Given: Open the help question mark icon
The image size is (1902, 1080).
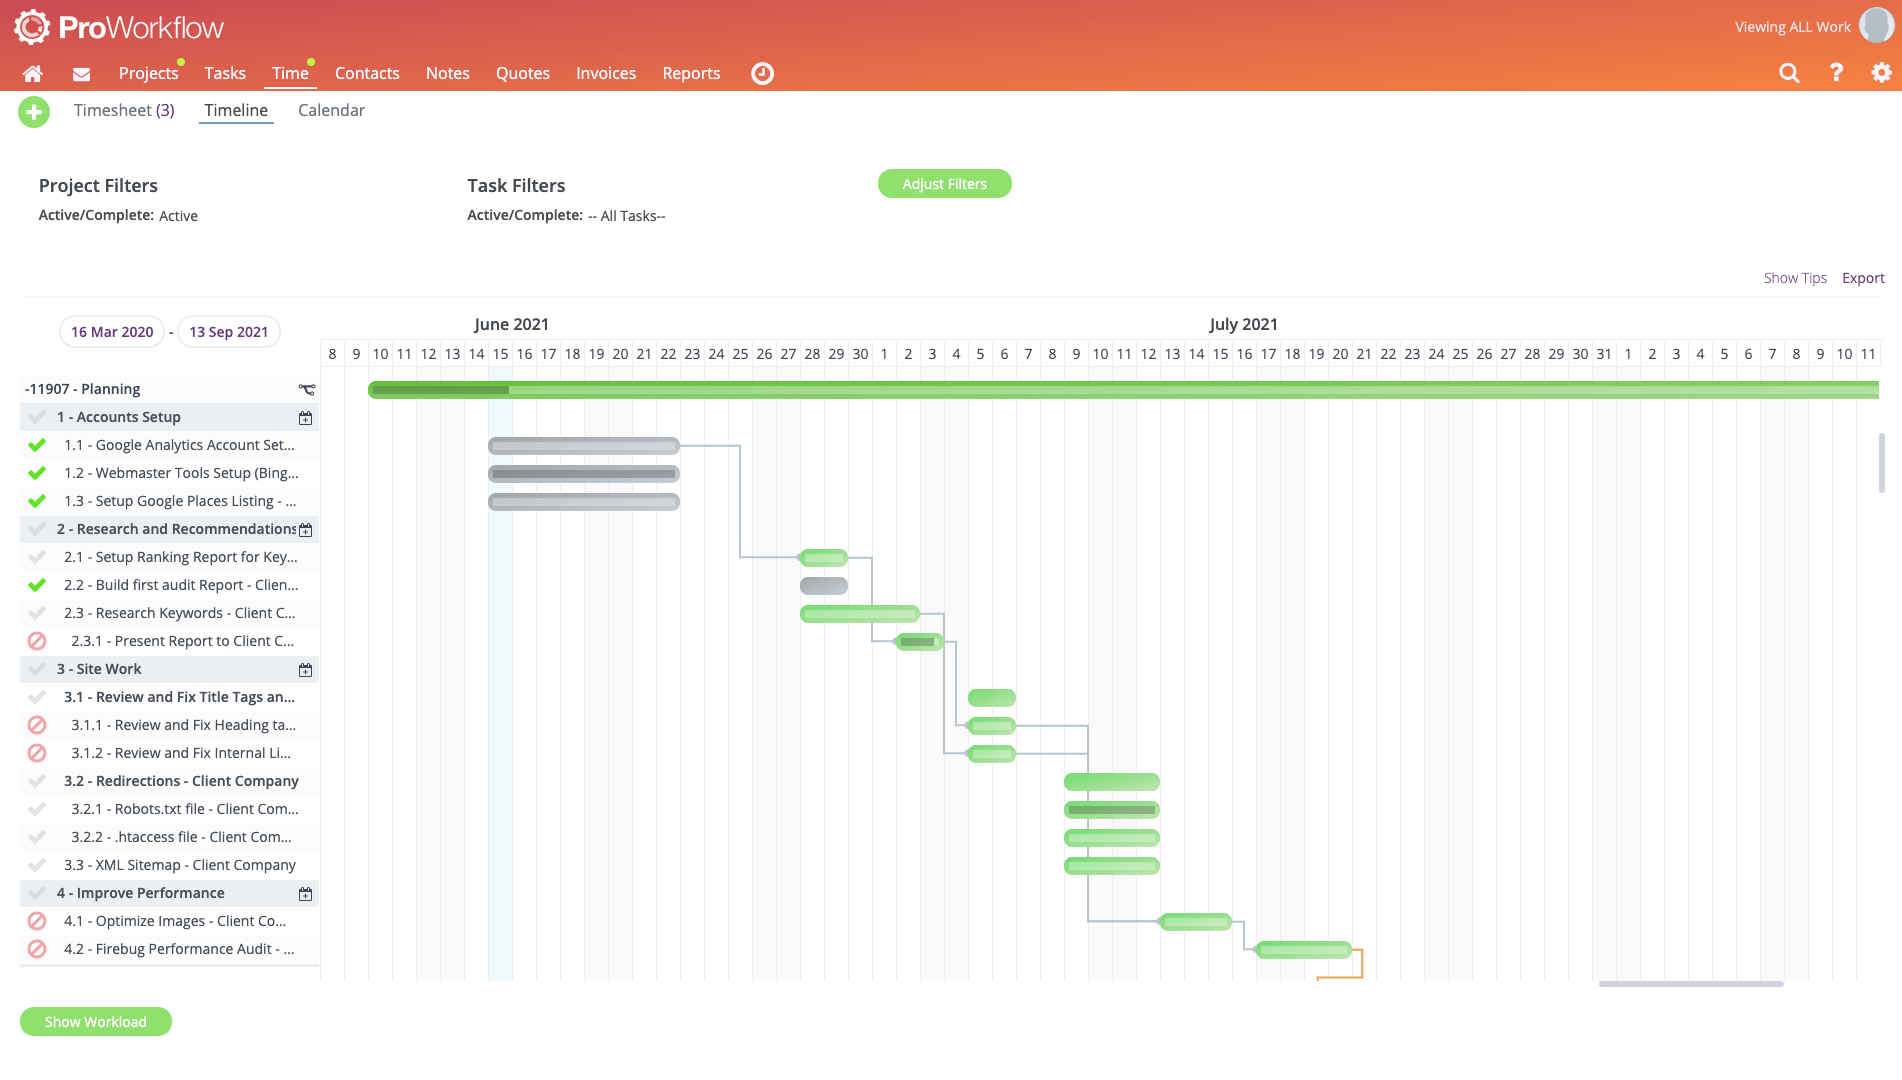Looking at the screenshot, I should [x=1836, y=73].
